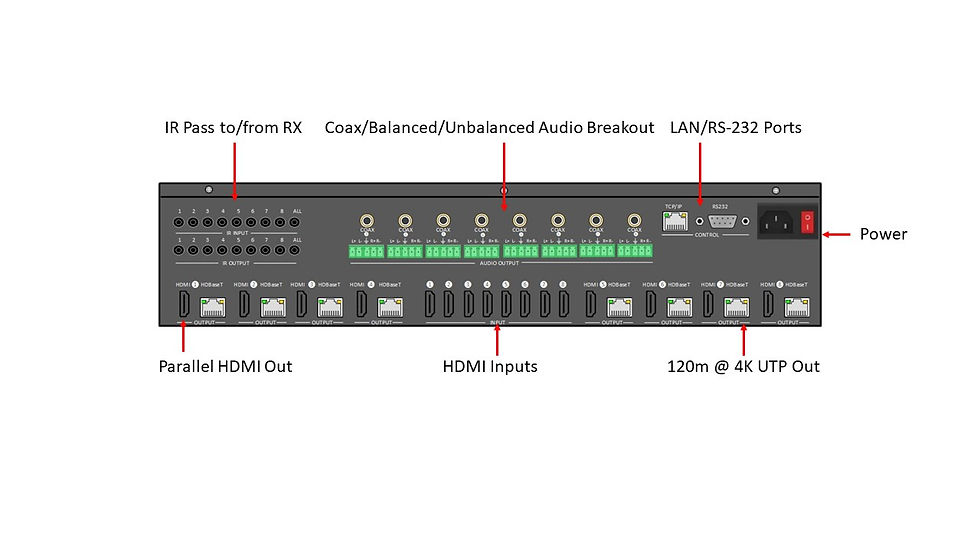980x551 pixels.
Task: Click the AC power inlet socket
Action: point(776,222)
